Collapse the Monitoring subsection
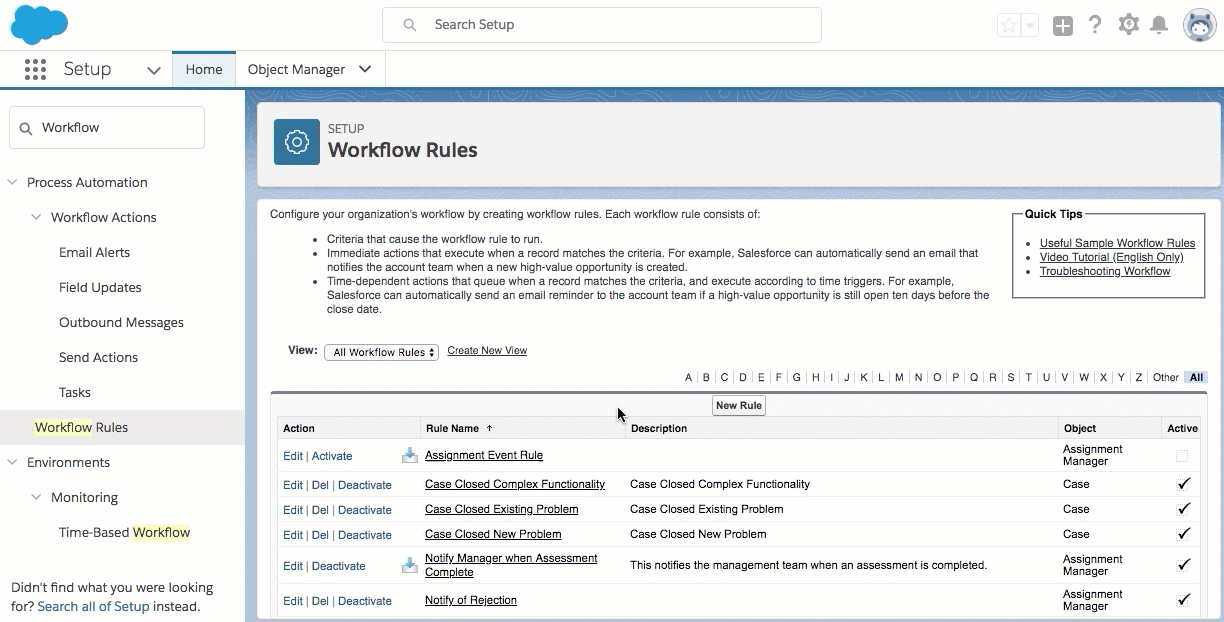1224x622 pixels. (36, 497)
